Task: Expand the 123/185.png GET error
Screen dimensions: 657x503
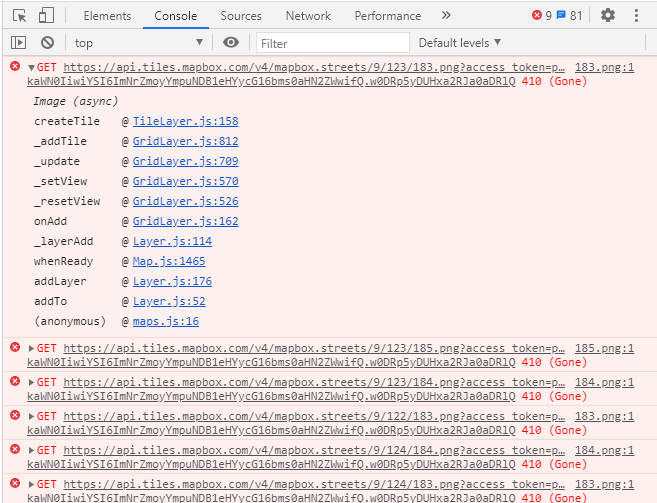Action: coord(31,348)
